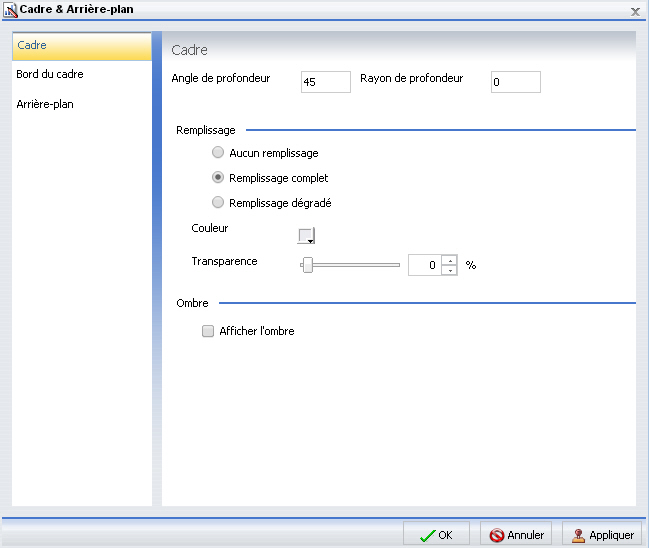
Task: Select Aucun remplissage radio button
Action: point(218,152)
